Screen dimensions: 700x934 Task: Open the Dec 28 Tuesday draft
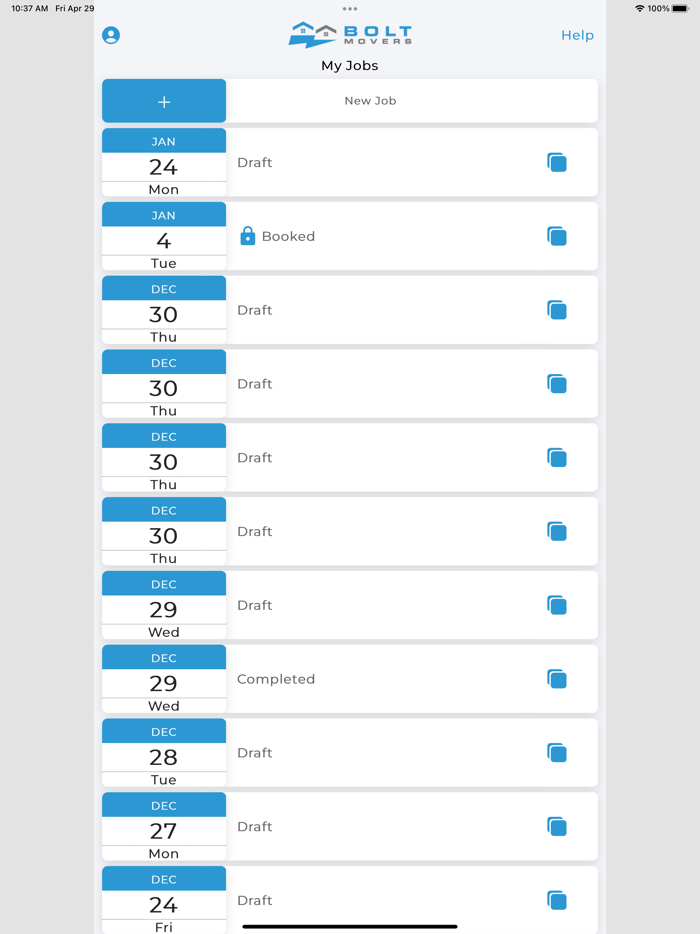click(380, 753)
